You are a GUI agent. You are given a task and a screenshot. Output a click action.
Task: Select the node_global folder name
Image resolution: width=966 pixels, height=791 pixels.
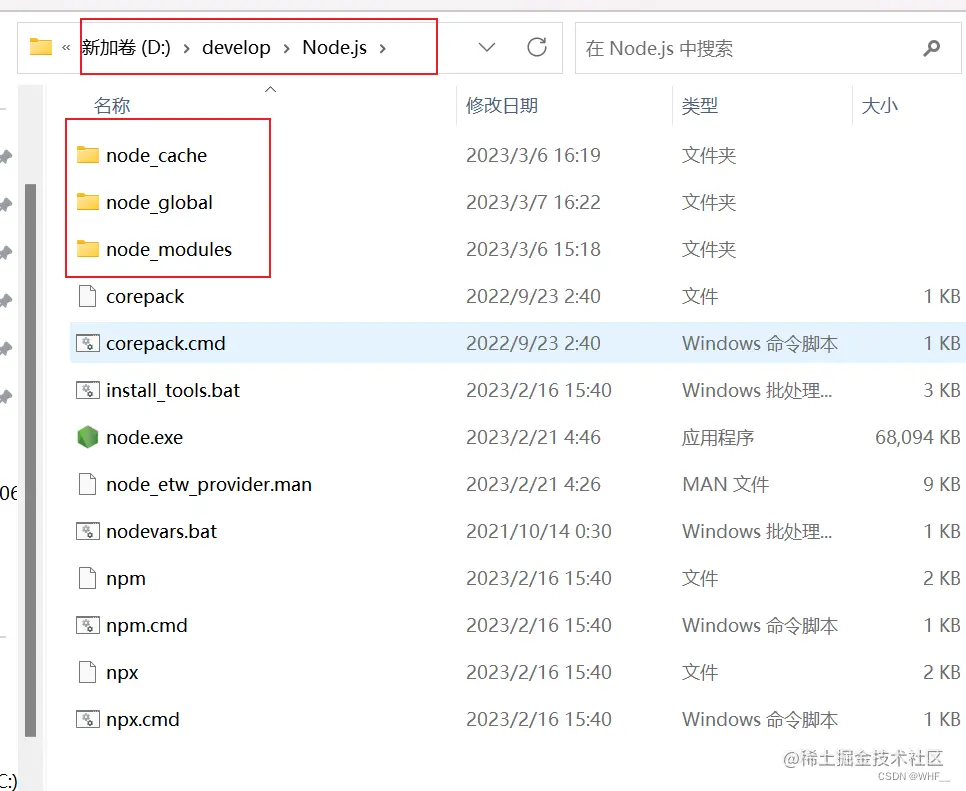pyautogui.click(x=159, y=203)
